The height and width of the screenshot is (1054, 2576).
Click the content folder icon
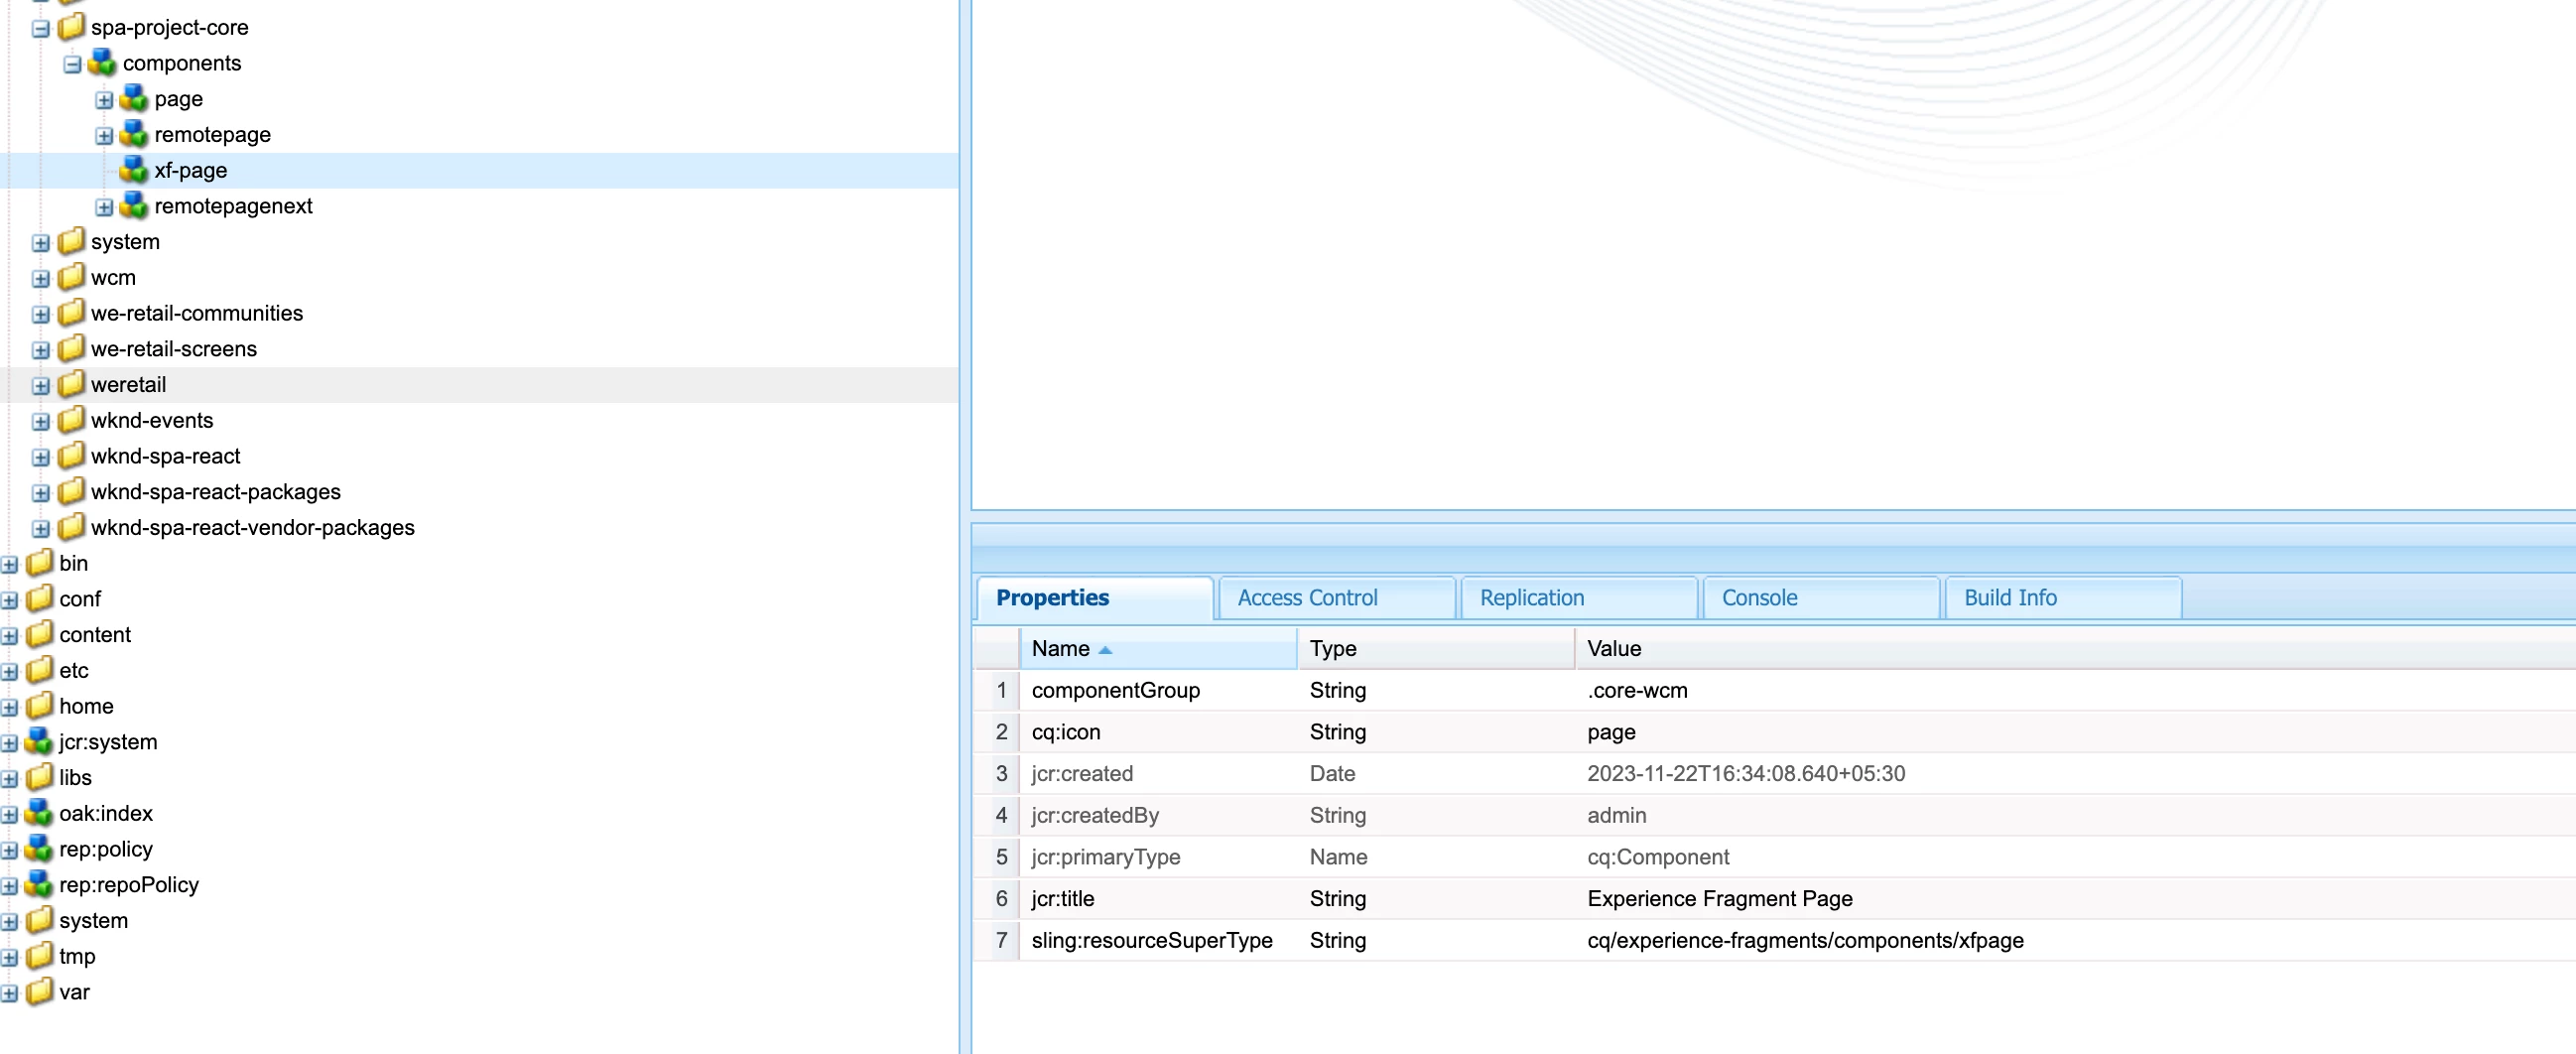pos(39,635)
